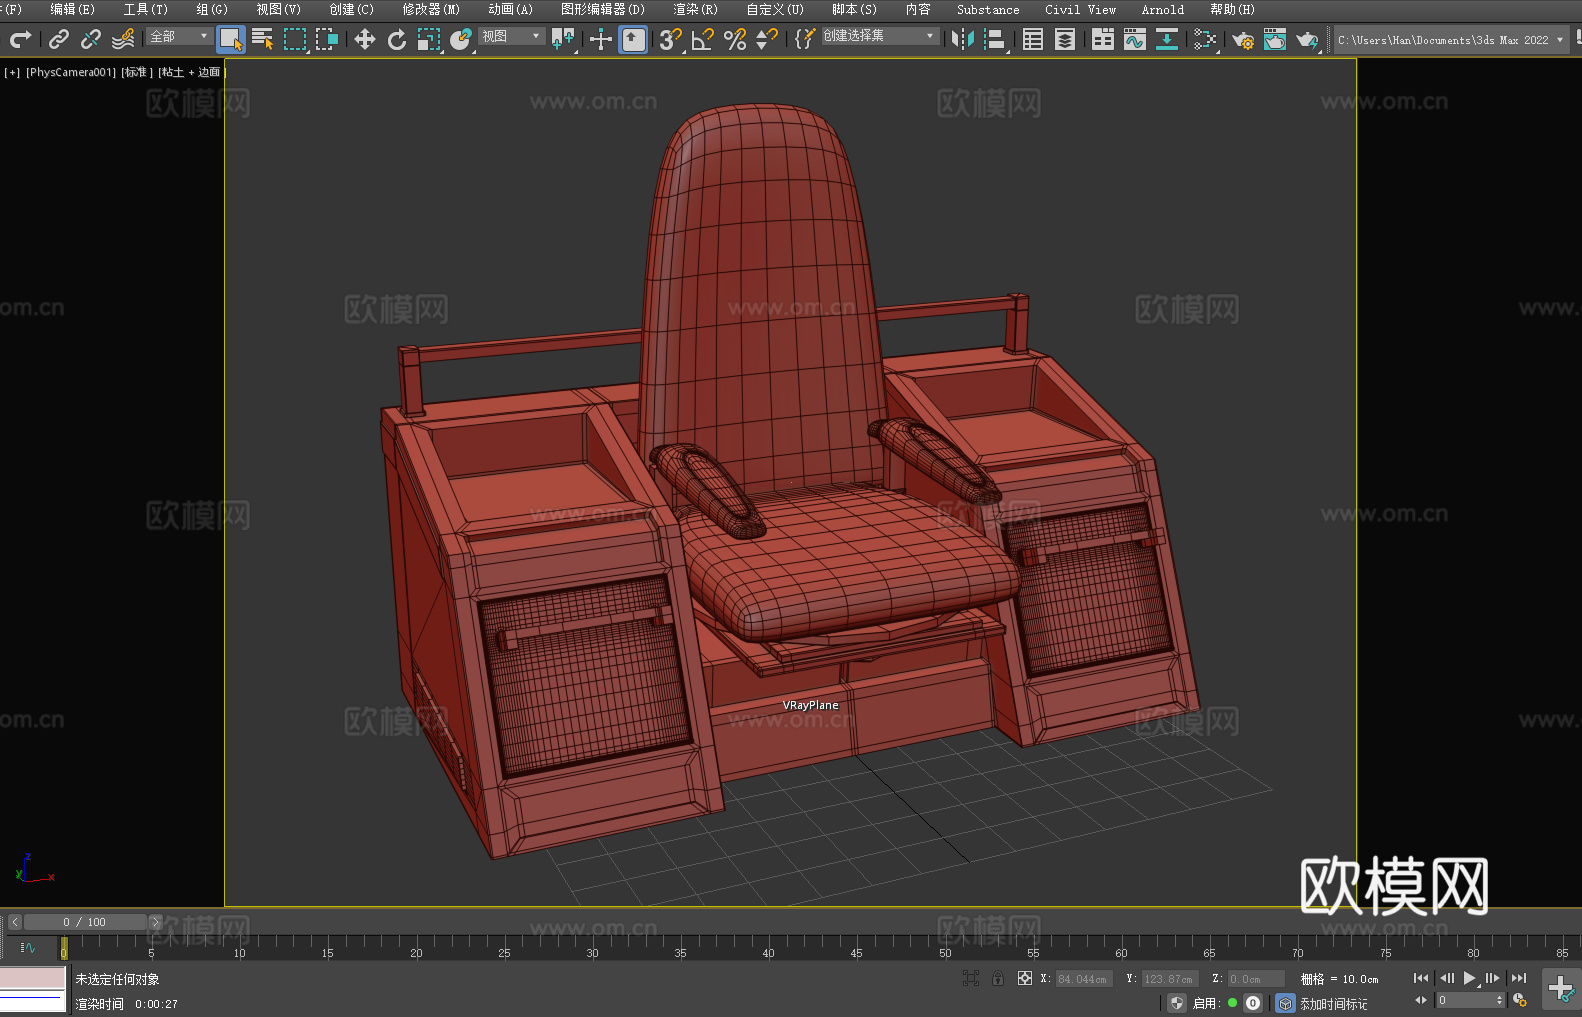Toggle the Window/Crossing selection mode
1582x1017 pixels.
tap(327, 39)
